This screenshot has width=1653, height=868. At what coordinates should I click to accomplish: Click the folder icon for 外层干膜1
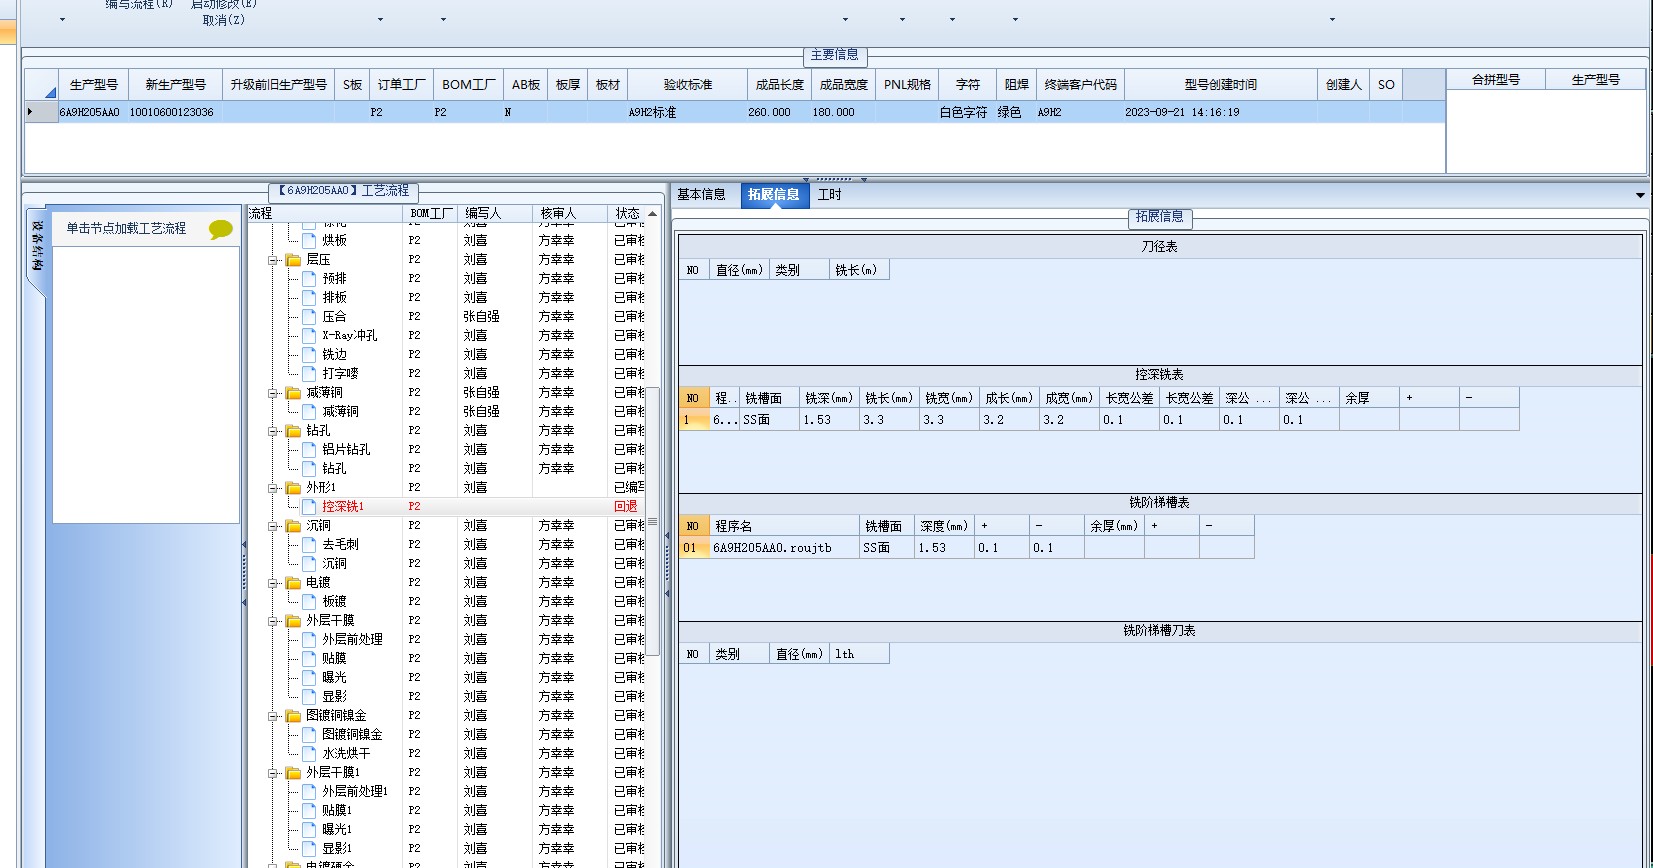pyautogui.click(x=293, y=773)
